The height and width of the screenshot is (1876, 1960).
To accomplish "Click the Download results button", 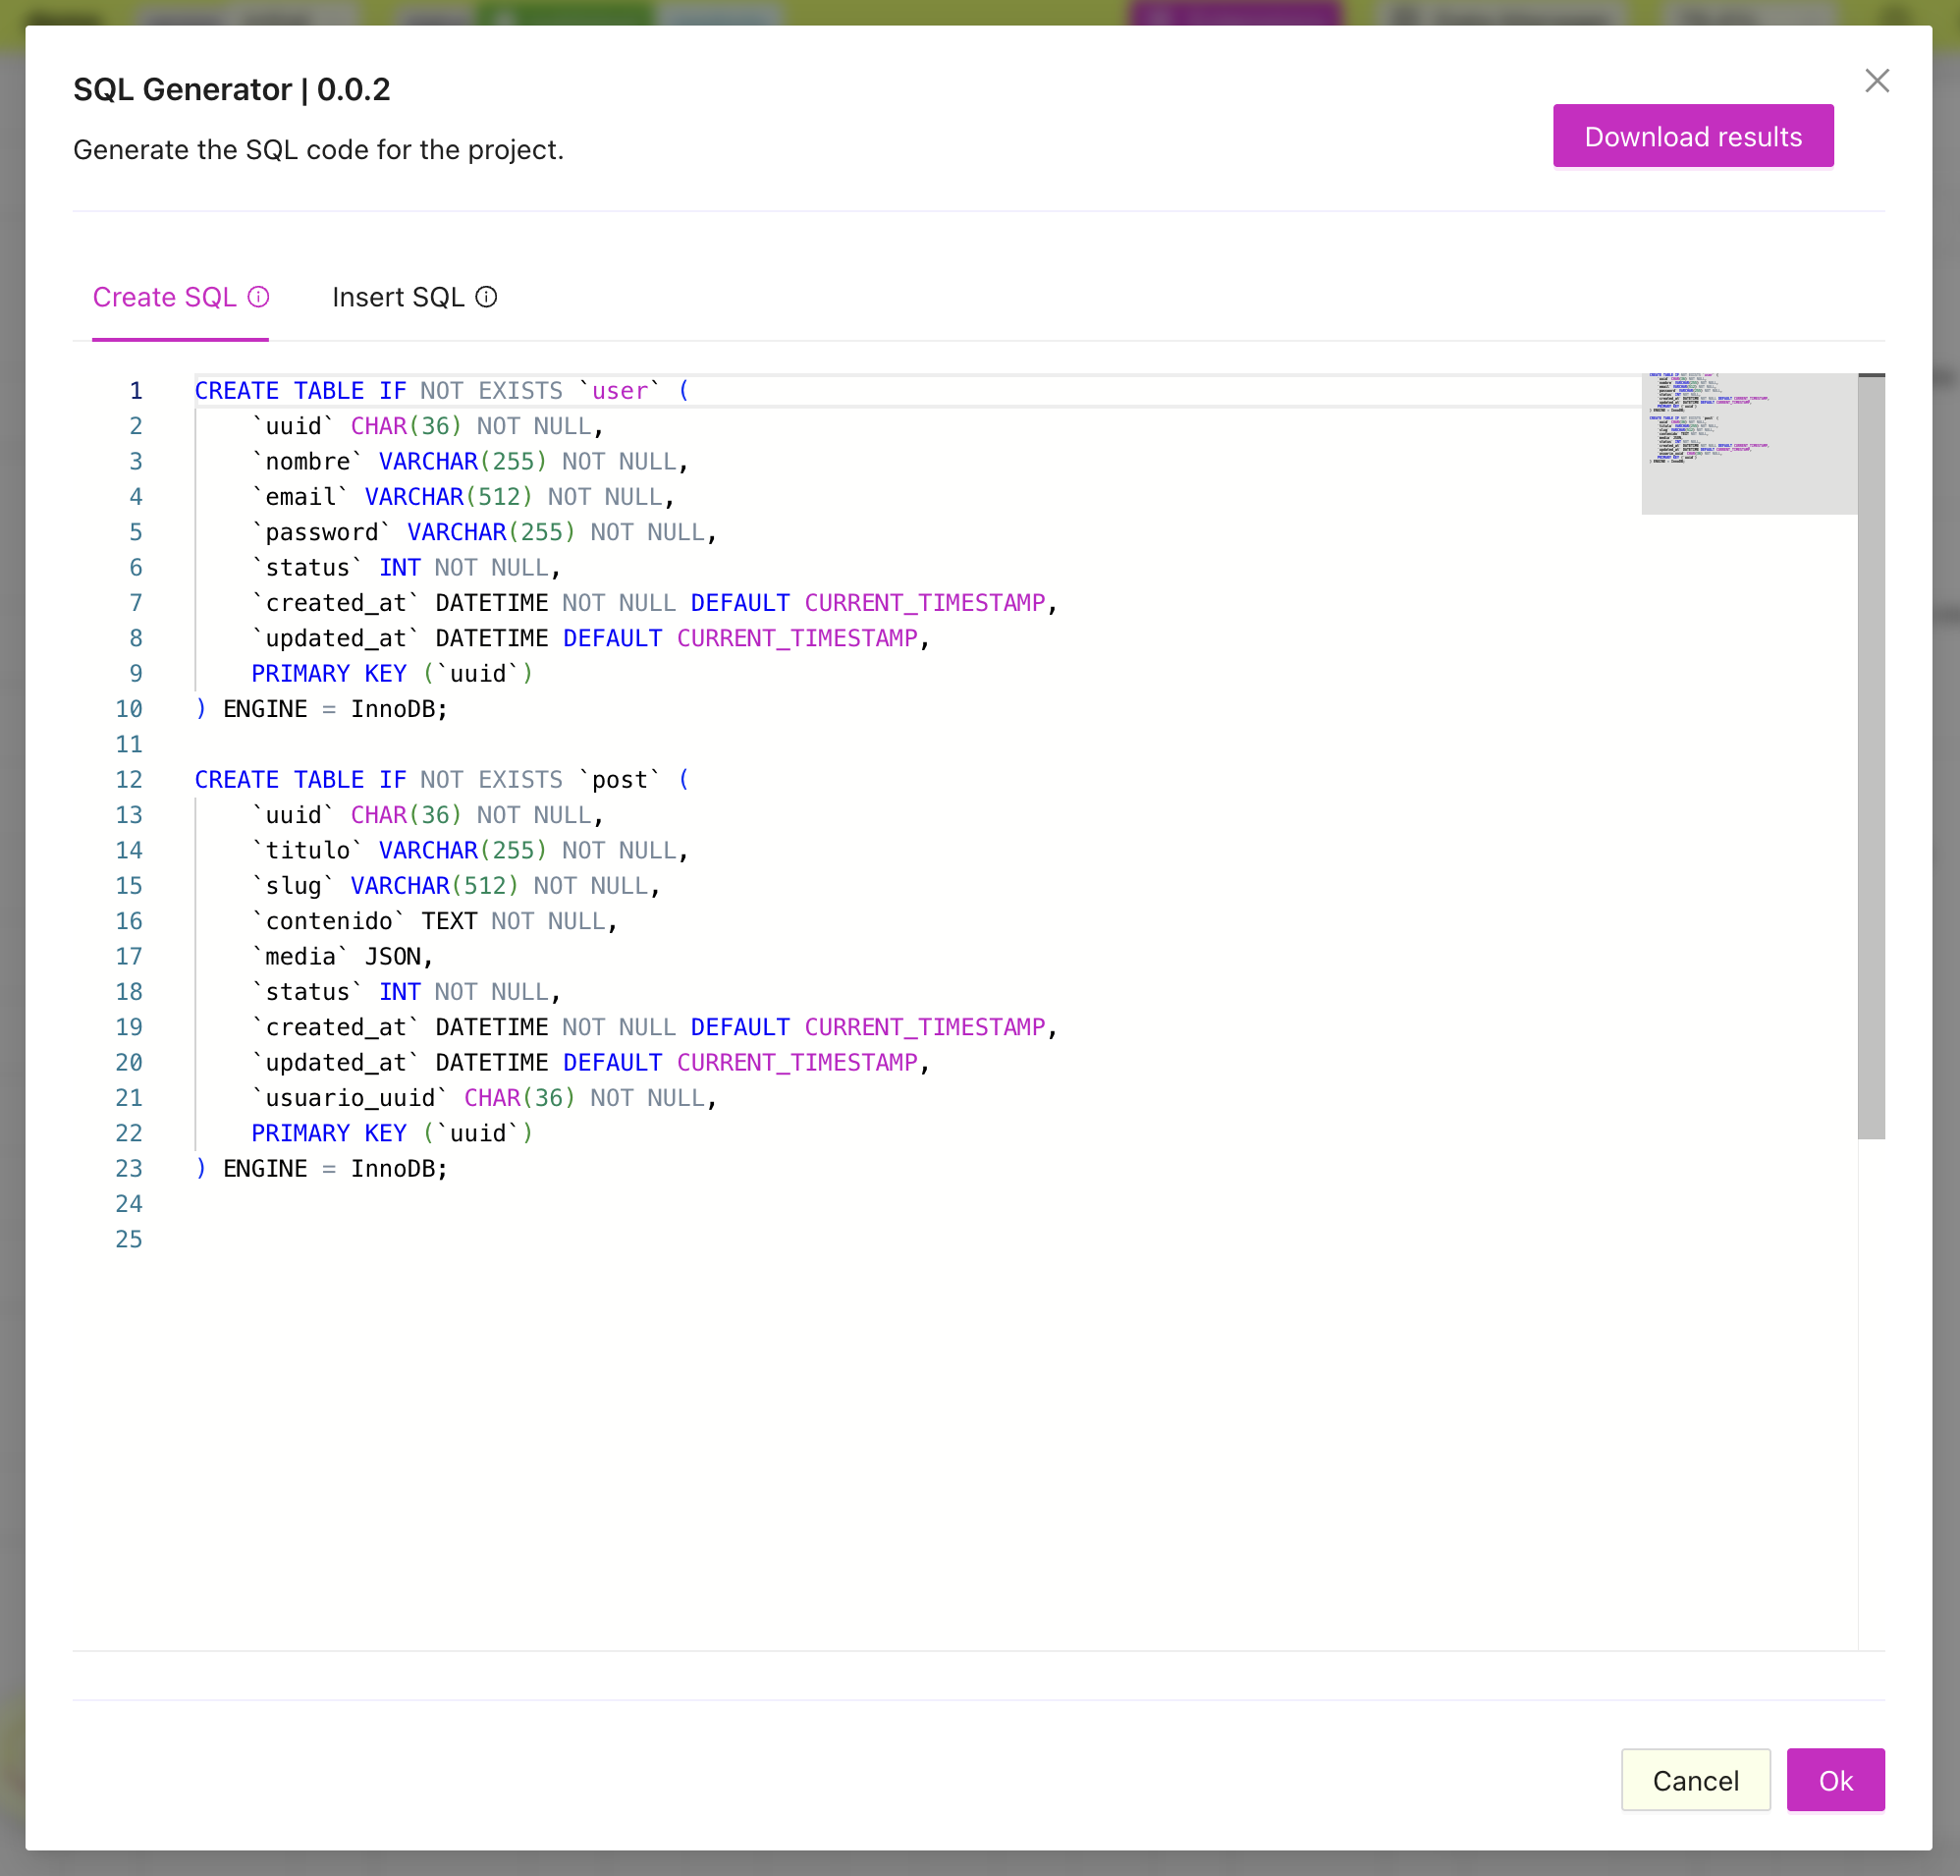I will tap(1693, 136).
